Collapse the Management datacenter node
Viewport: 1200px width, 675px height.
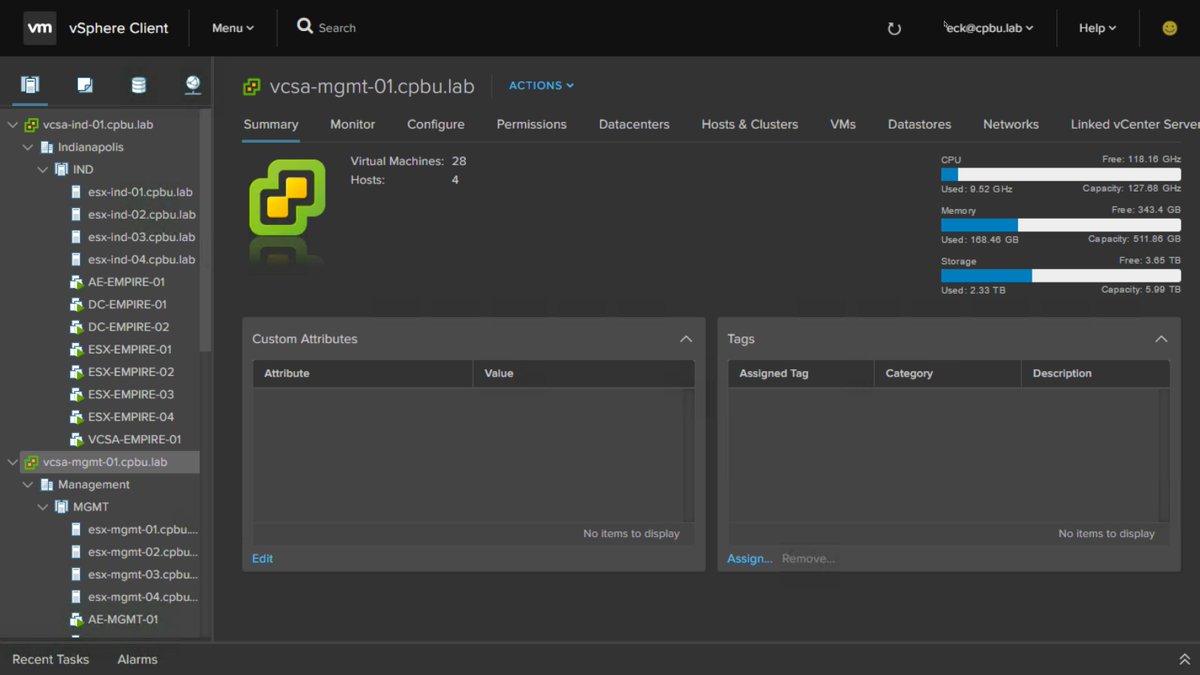tap(28, 484)
